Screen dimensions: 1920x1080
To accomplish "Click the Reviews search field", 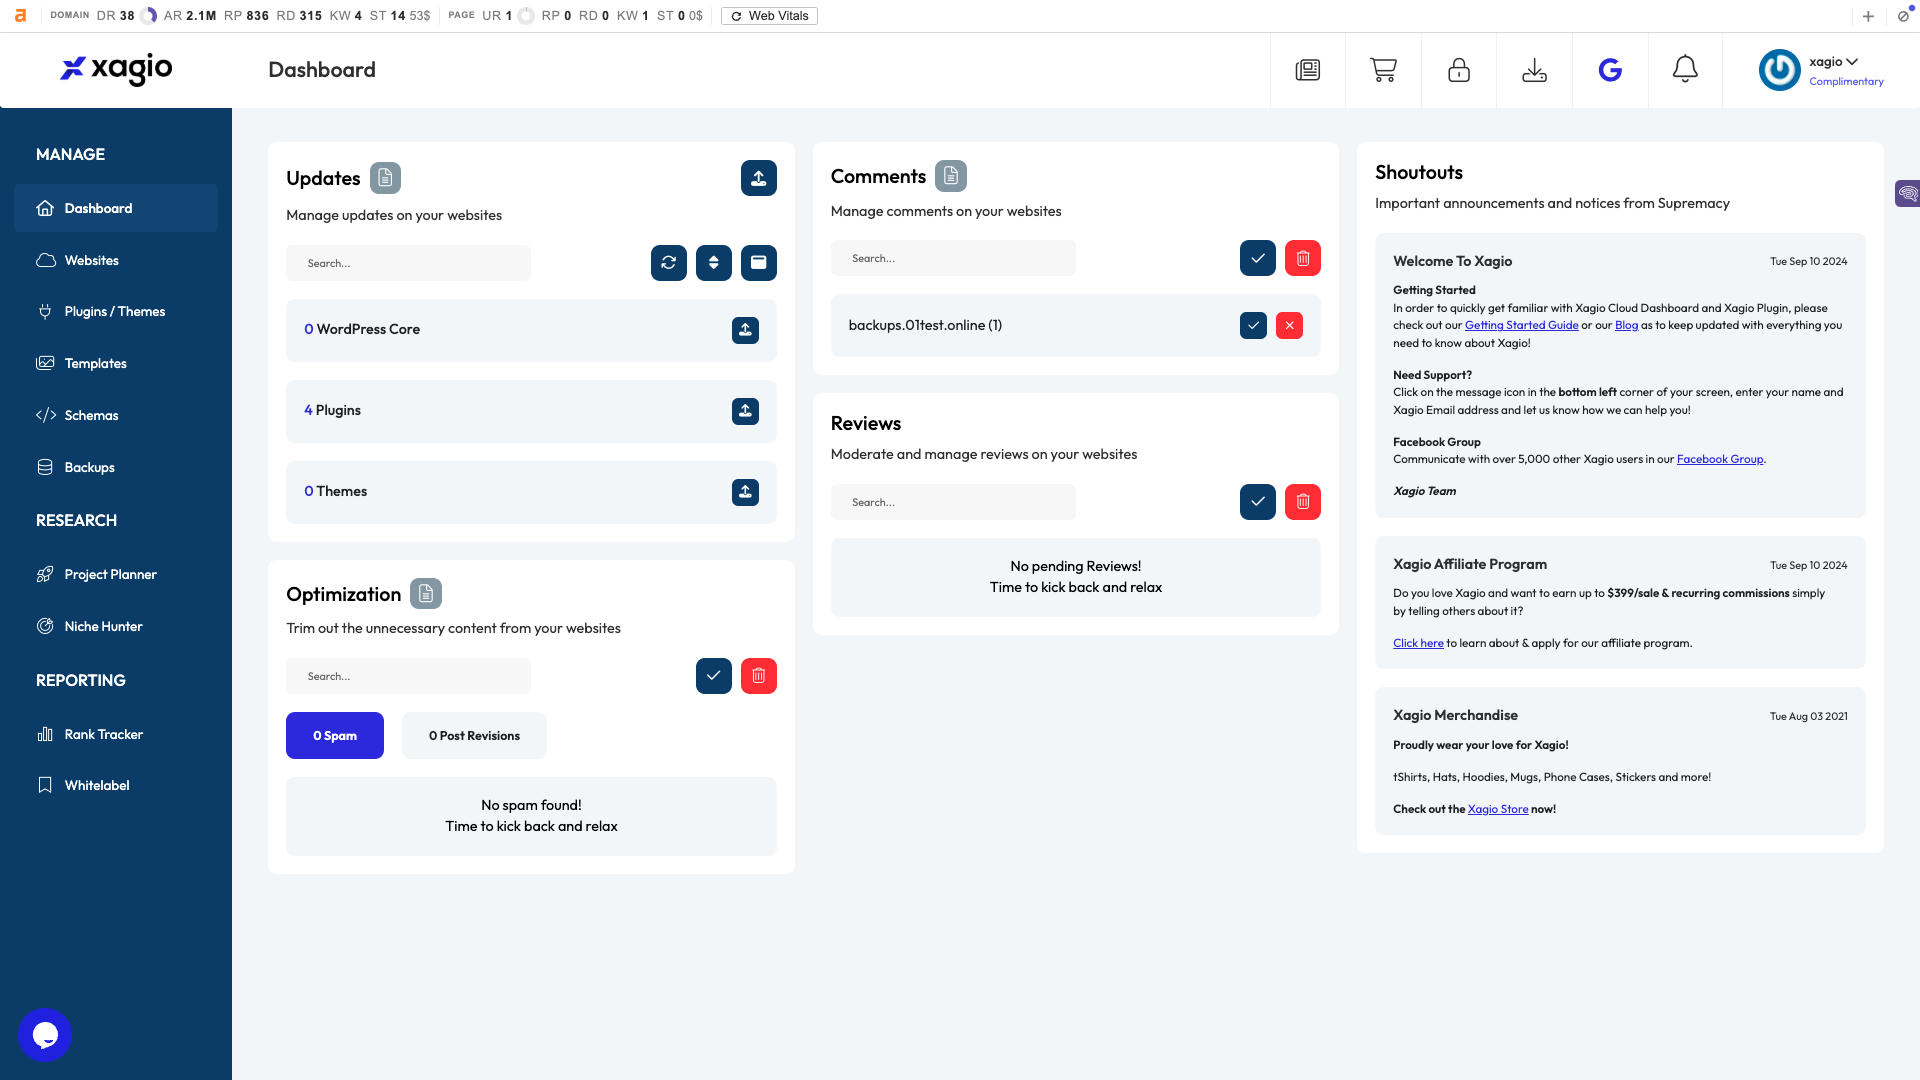I will click(x=953, y=502).
